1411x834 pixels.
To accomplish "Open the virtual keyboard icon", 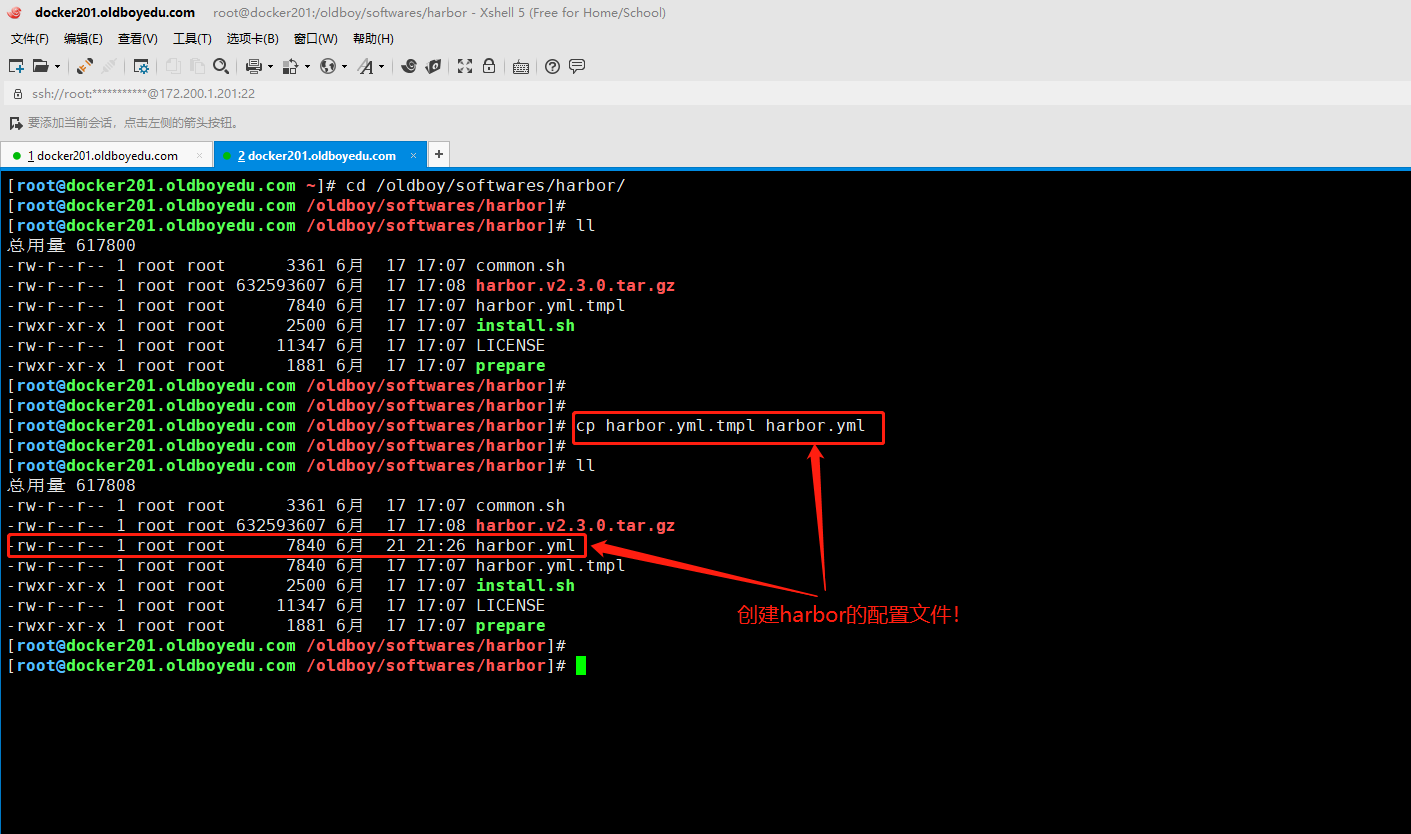I will coord(520,67).
